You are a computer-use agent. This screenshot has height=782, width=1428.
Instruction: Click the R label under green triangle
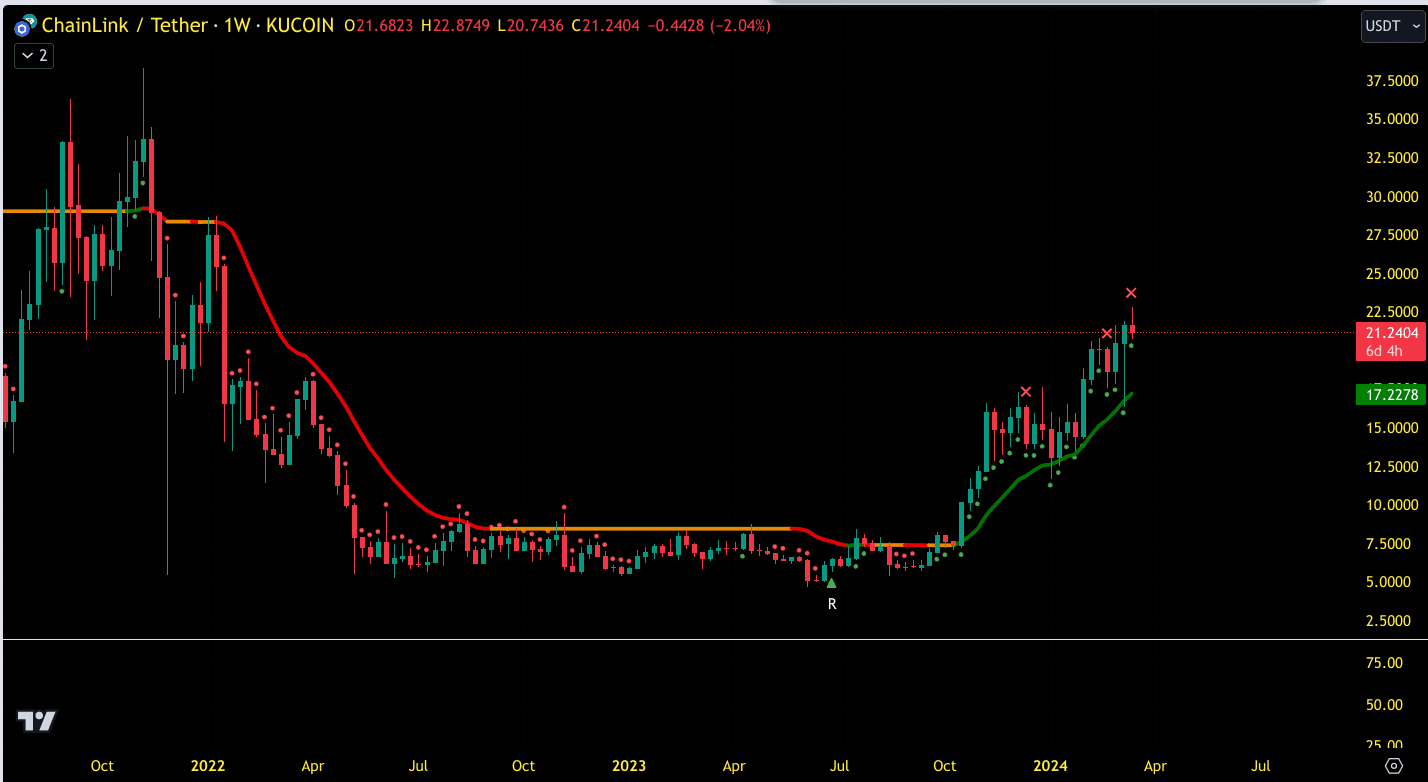(x=831, y=604)
